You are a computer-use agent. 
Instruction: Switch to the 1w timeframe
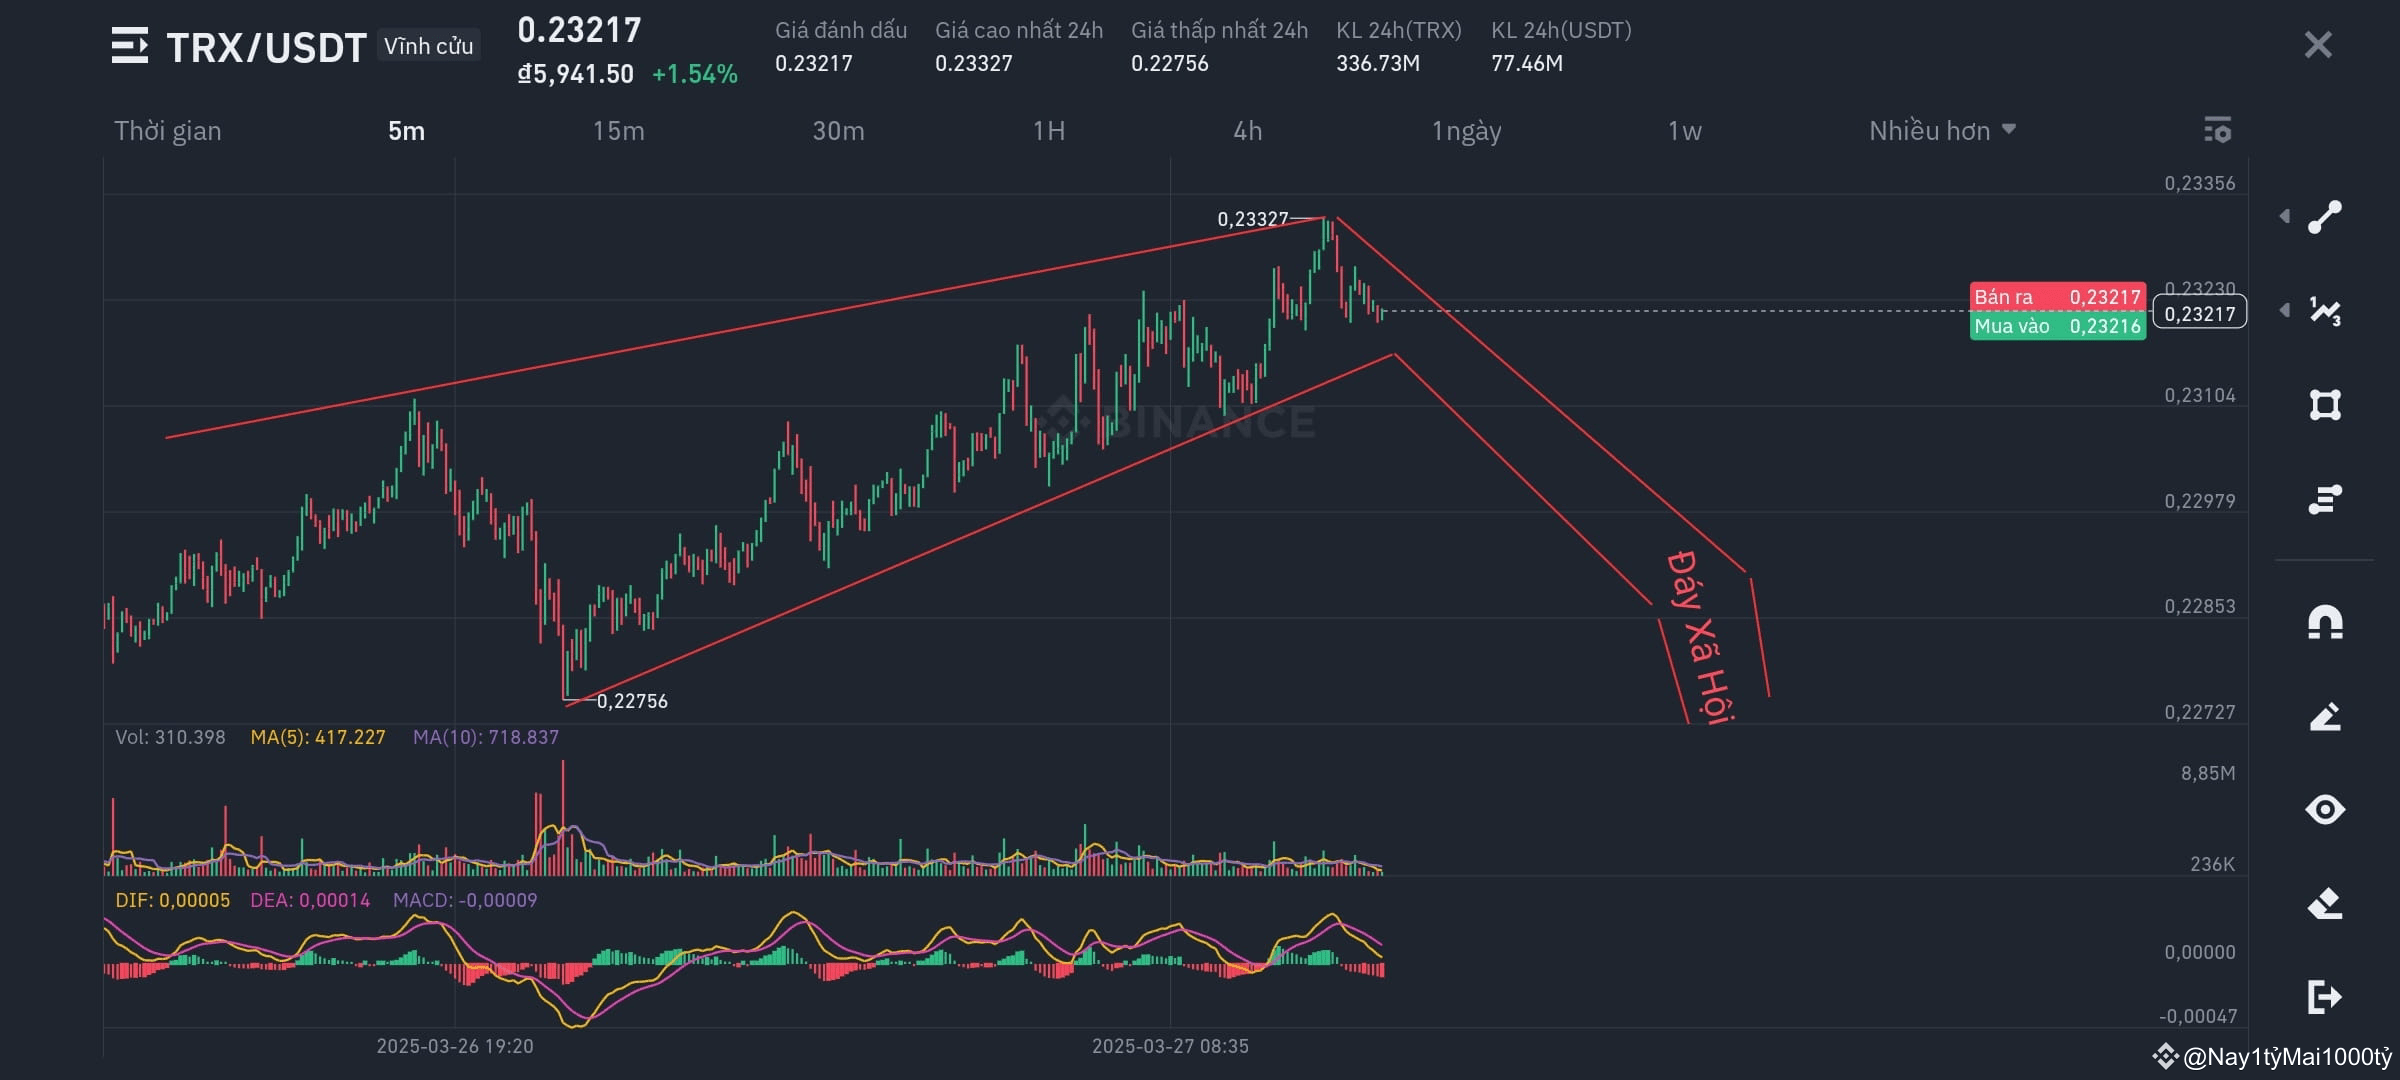(1684, 131)
